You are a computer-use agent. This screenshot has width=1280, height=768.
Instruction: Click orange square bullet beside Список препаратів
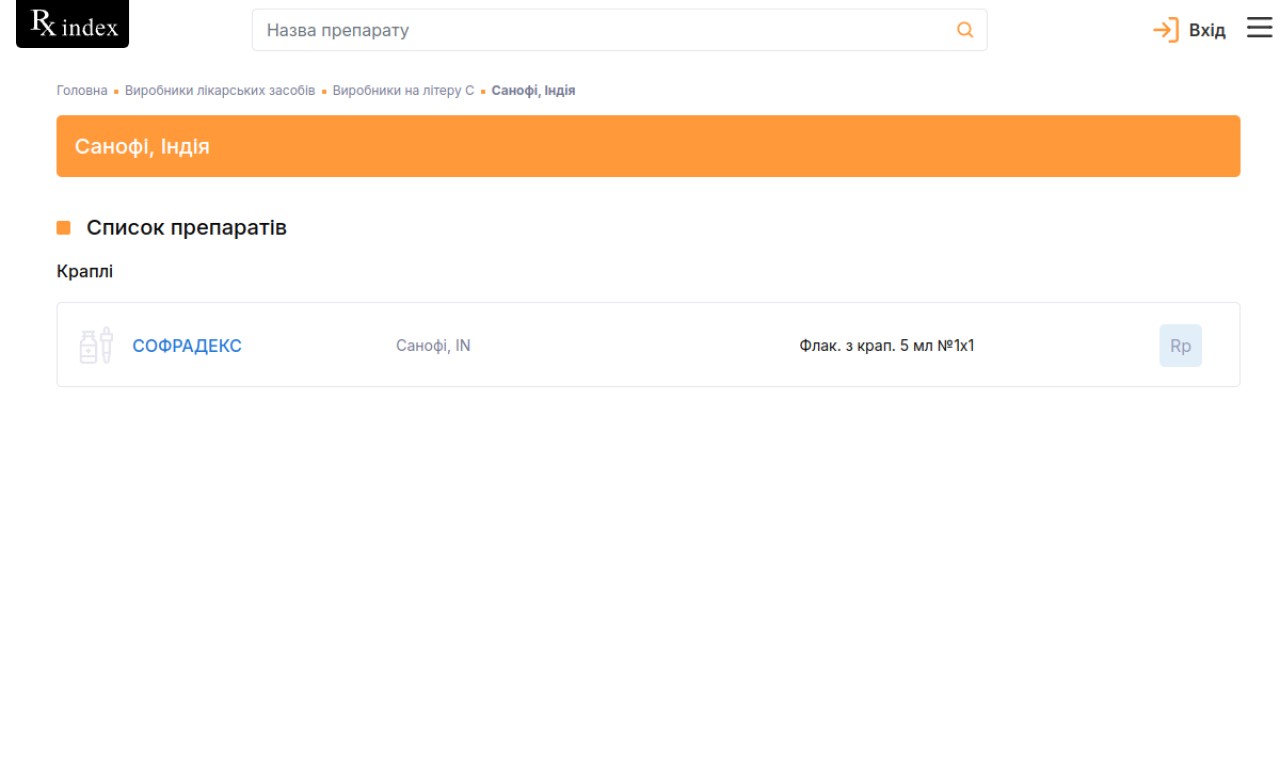pos(64,228)
